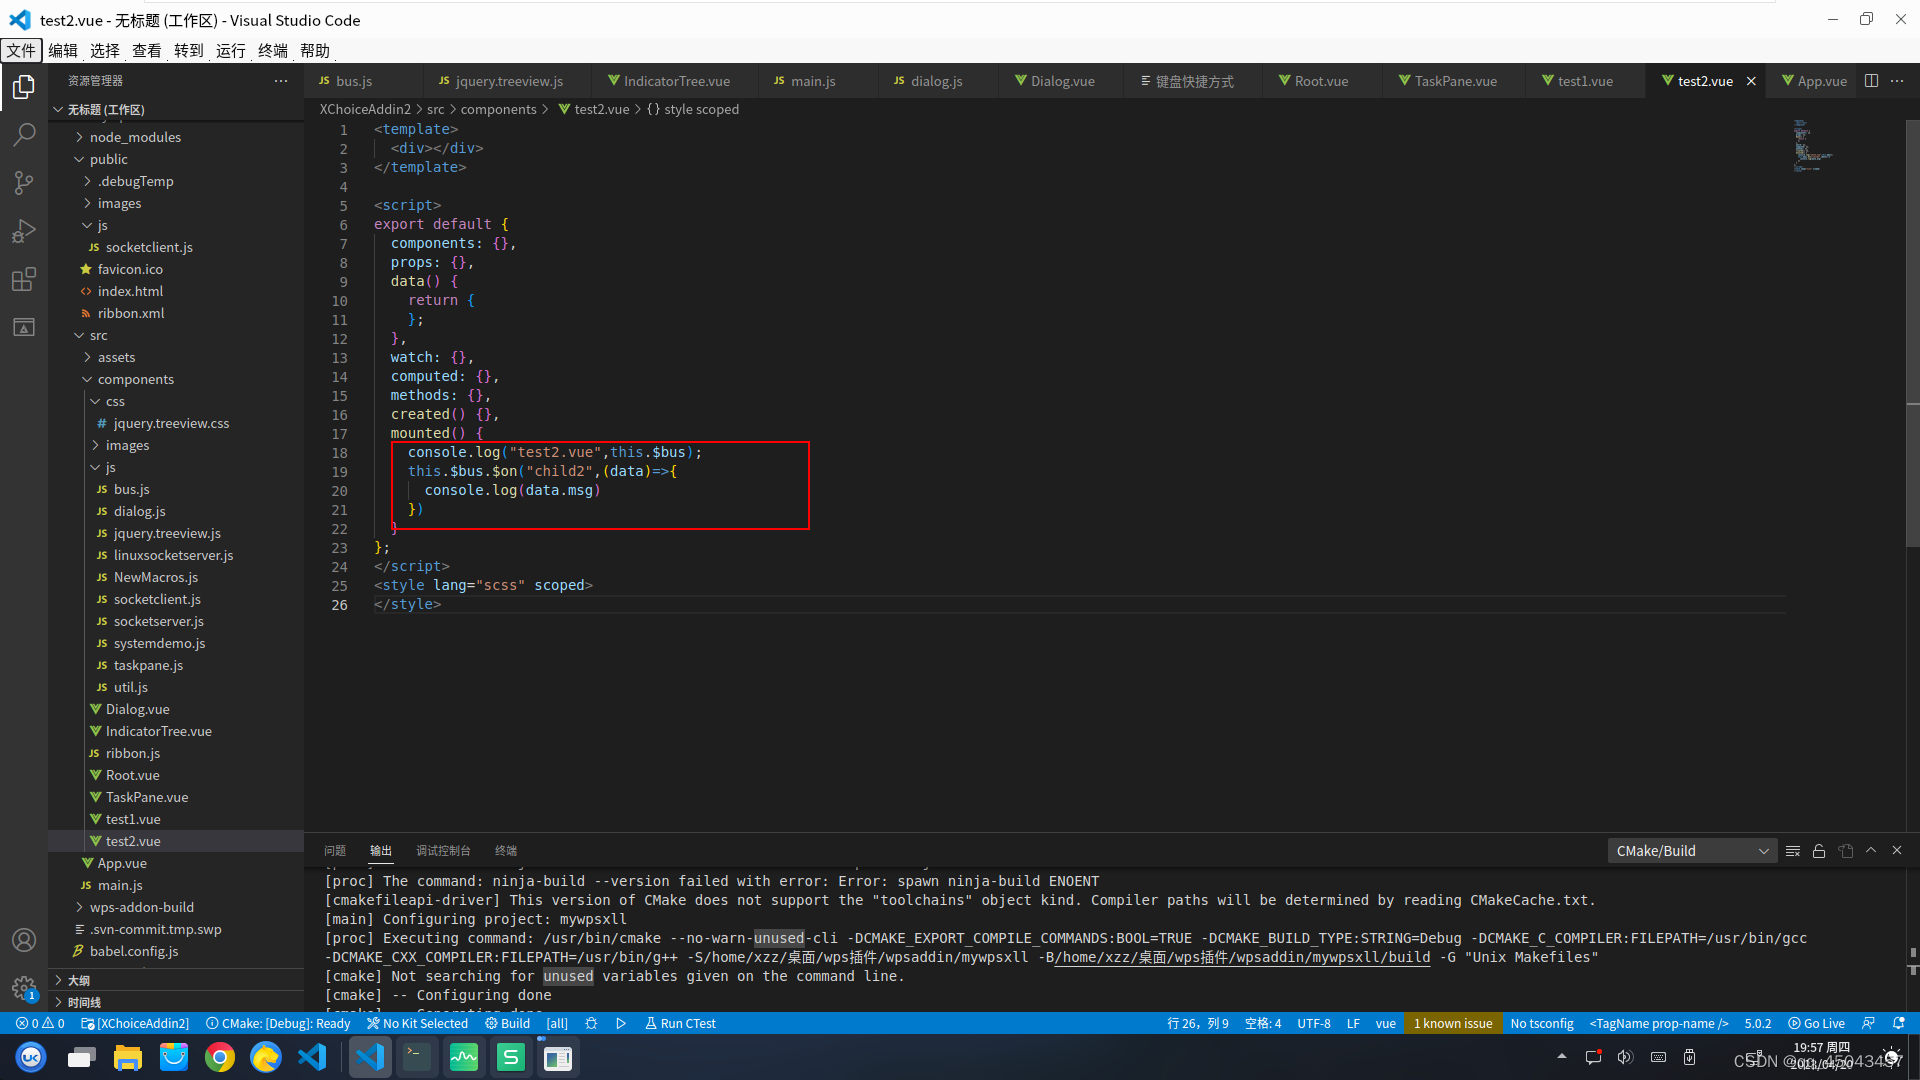Maximize the panel with the up chevron
Viewport: 1920px width, 1080px height.
1871,851
